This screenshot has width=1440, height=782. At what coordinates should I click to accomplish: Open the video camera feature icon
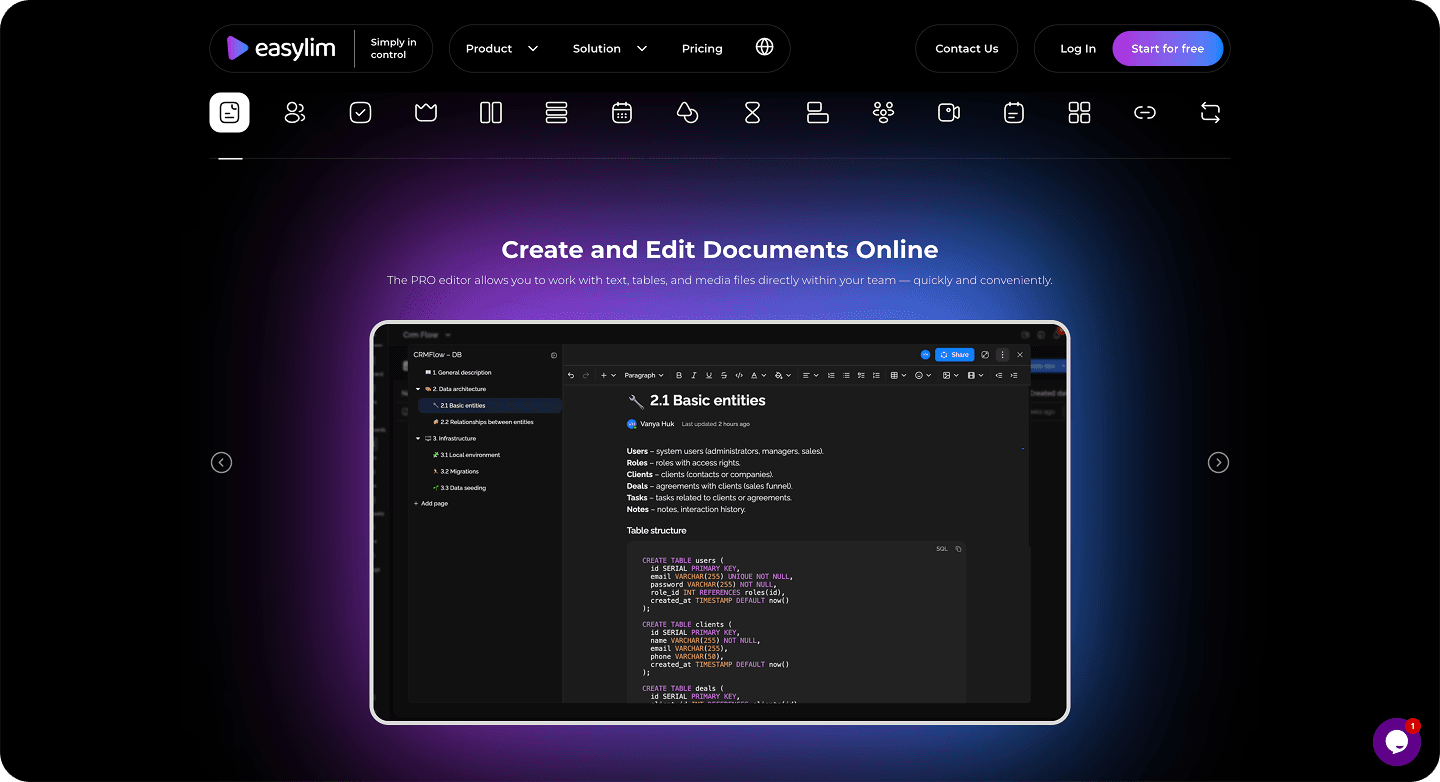[x=948, y=113]
